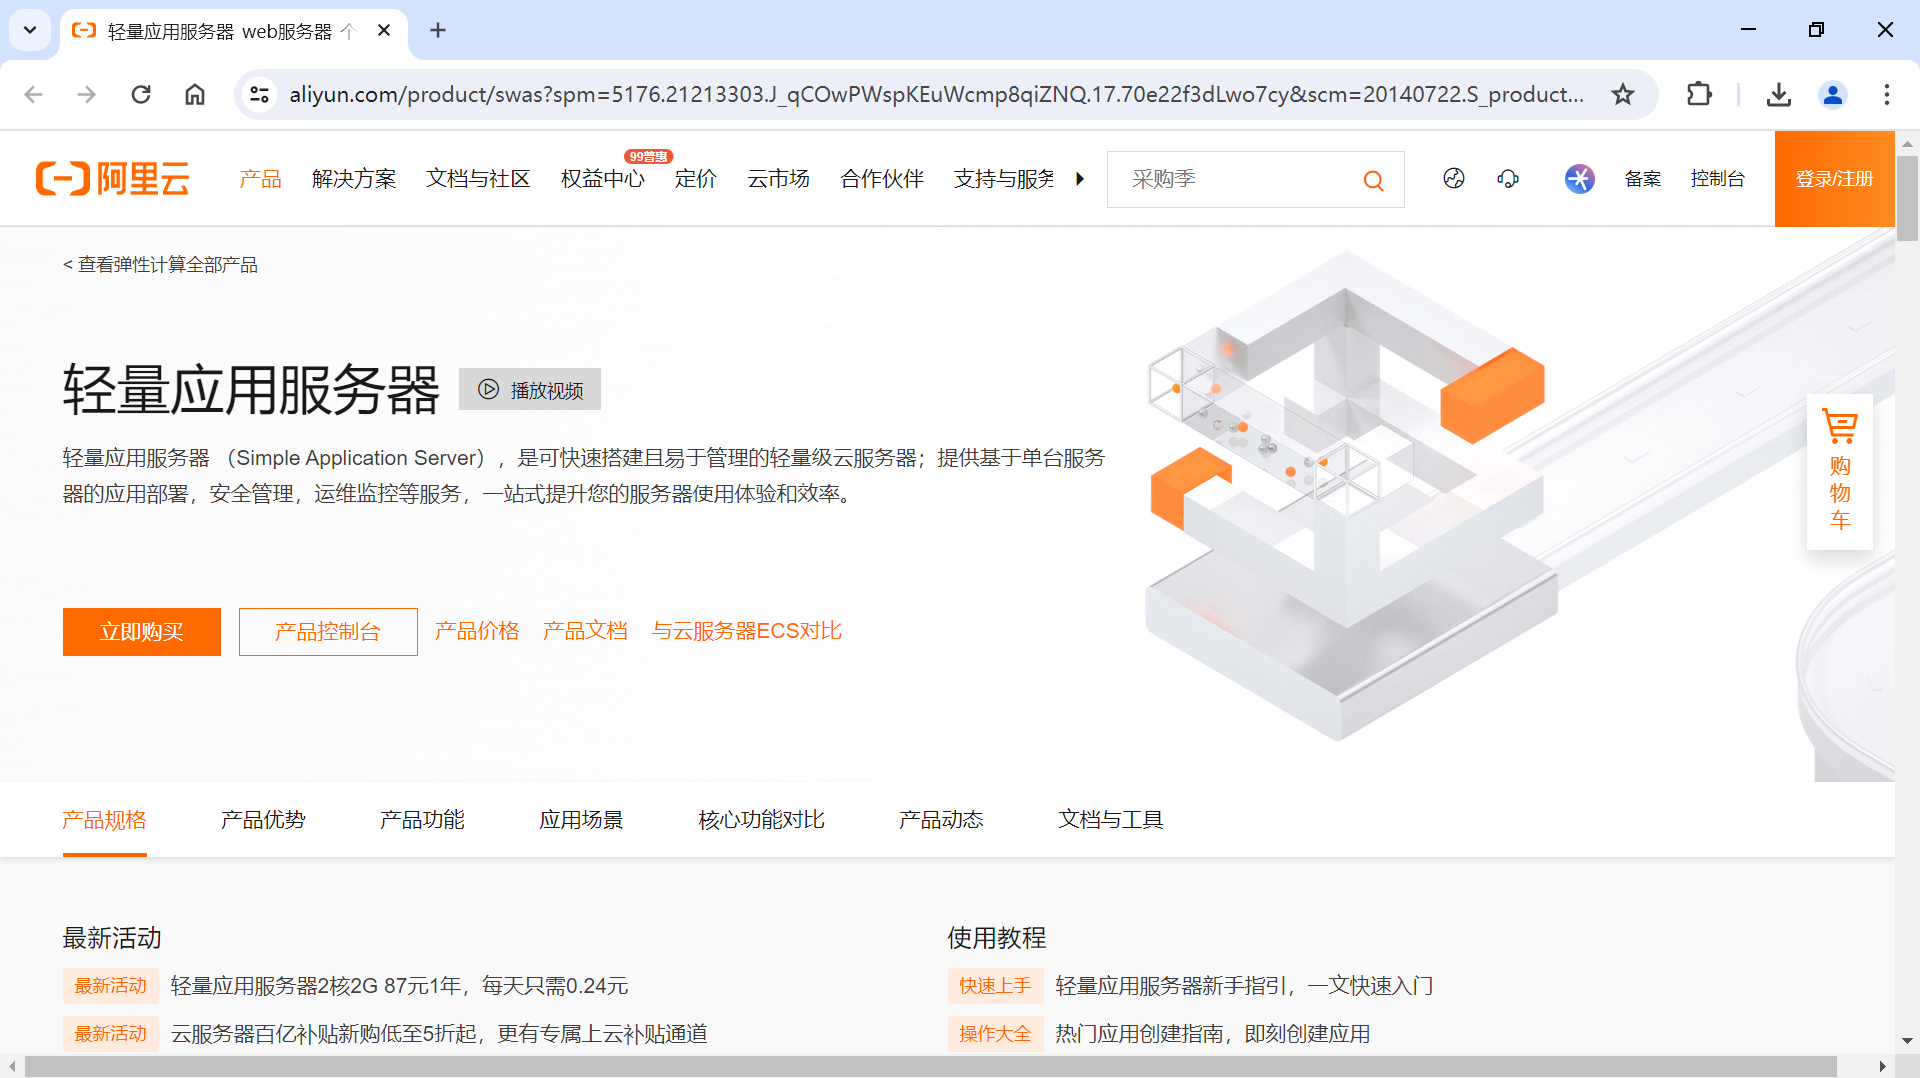Select the 产品优势 tab
Viewport: 1920px width, 1078px height.
(263, 820)
